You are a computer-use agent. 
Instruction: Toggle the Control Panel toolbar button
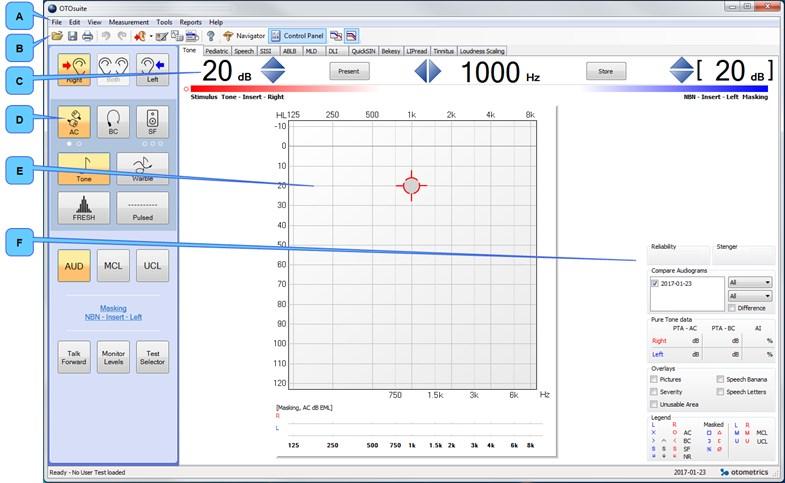[x=297, y=36]
